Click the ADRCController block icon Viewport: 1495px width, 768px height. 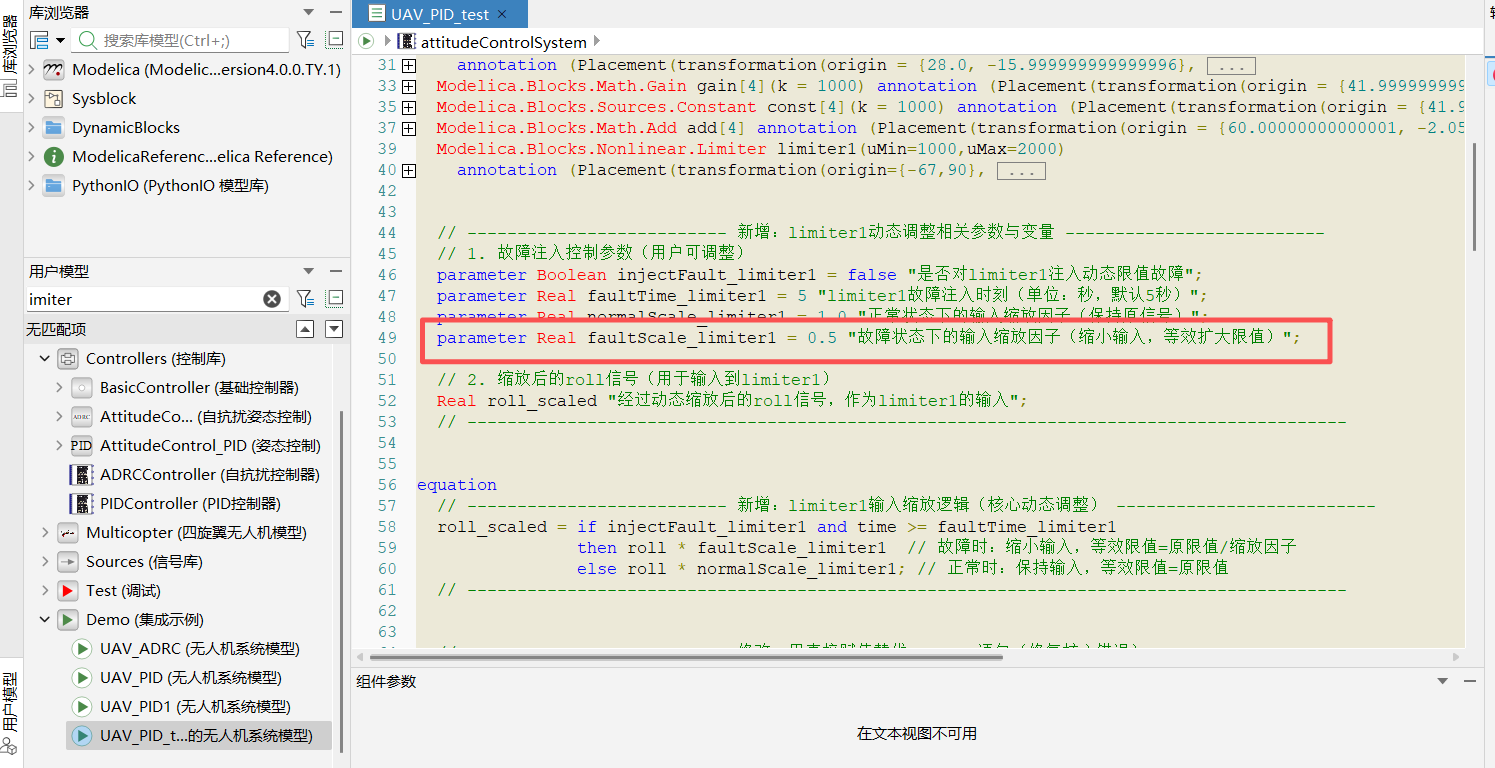82,474
